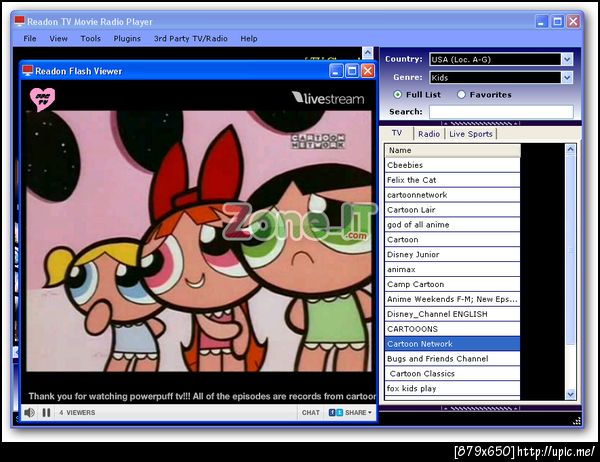This screenshot has width=600, height=462.
Task: Maximize the Readon Flash Viewer window
Action: click(x=352, y=71)
